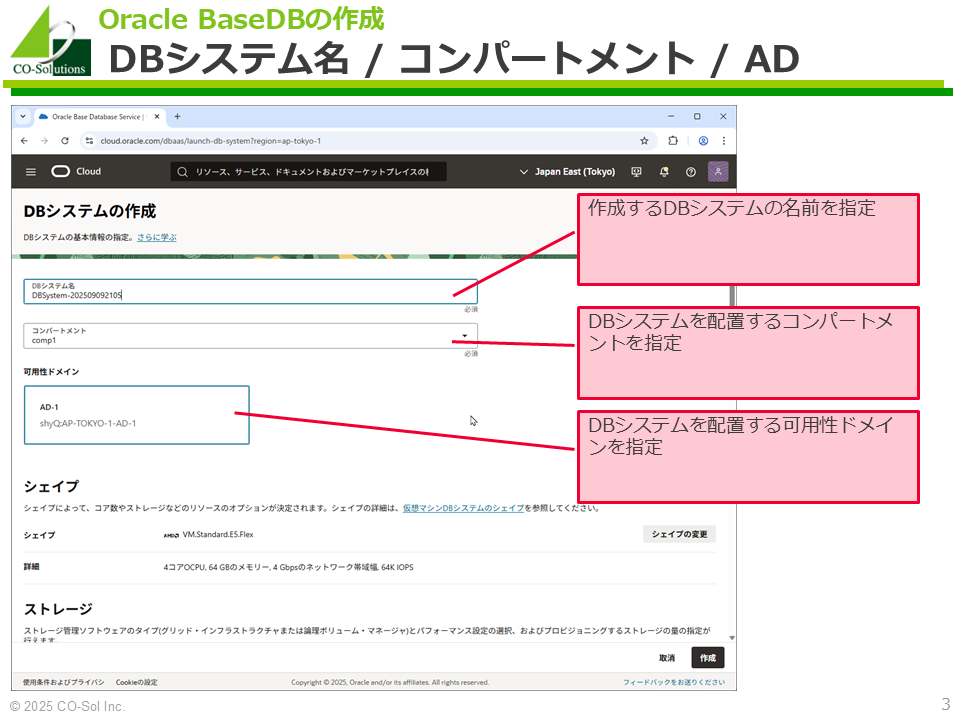Viewport: 960px width, 720px height.
Task: Click フィードバックをお送りください link
Action: [674, 683]
